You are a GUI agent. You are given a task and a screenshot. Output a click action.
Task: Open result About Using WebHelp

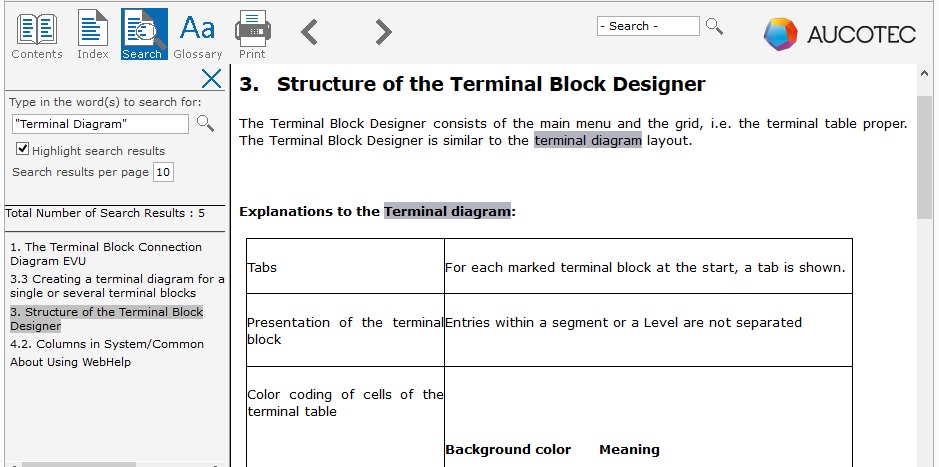pyautogui.click(x=70, y=362)
